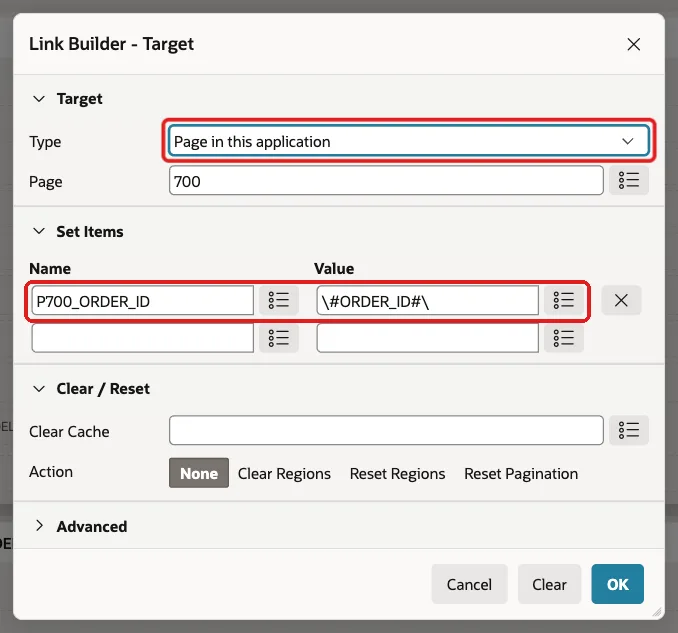Click the P700_ORDER_ID name field

pos(143,301)
